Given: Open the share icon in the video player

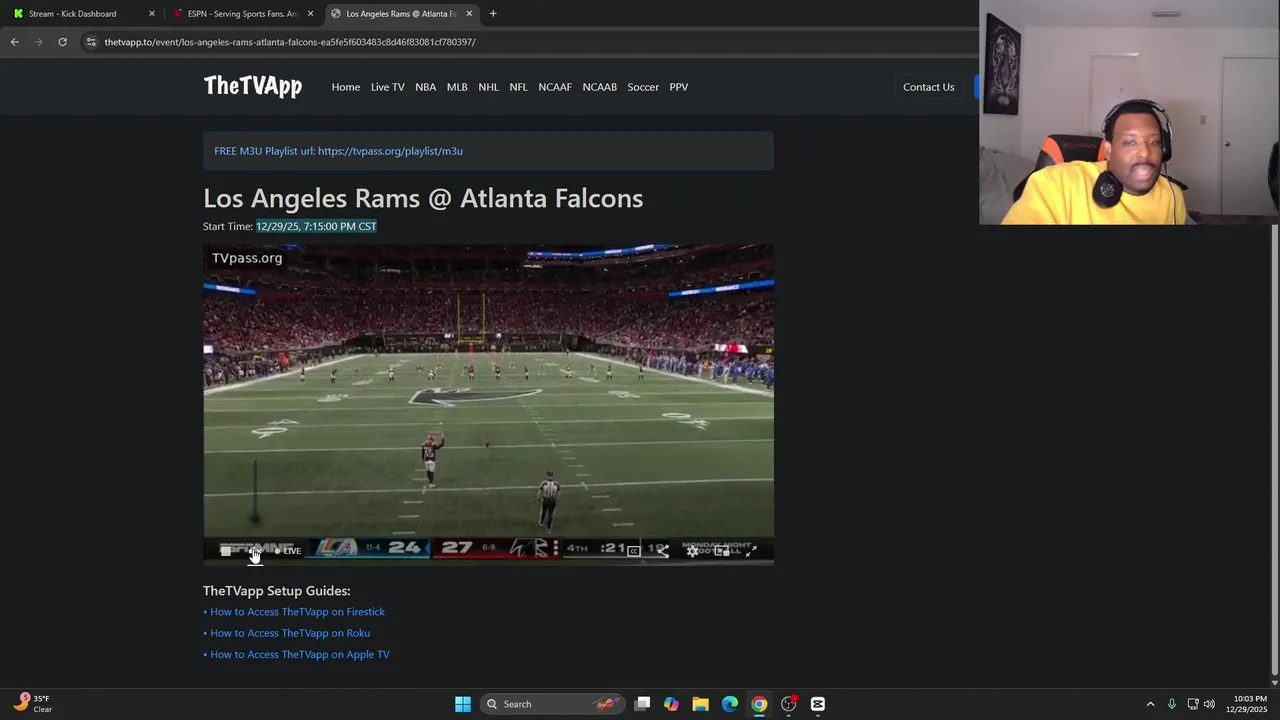Looking at the screenshot, I should 663,551.
